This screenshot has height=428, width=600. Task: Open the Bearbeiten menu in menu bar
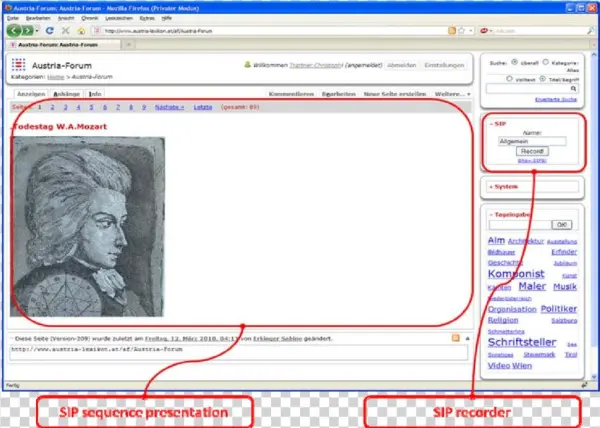pos(38,18)
